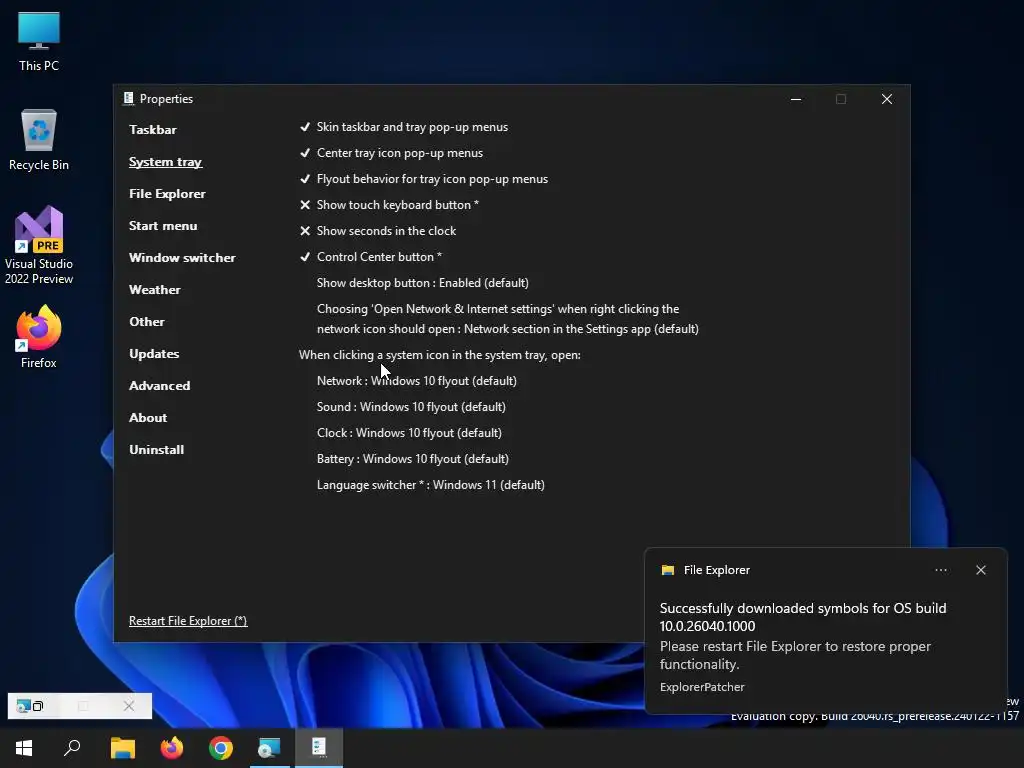Select Visual Studio 2022 Preview desktop shortcut

click(x=39, y=246)
